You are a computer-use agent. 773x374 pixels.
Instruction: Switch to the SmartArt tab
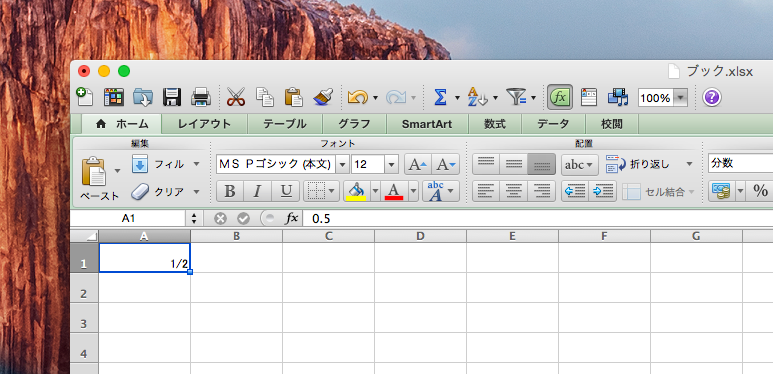[x=427, y=124]
